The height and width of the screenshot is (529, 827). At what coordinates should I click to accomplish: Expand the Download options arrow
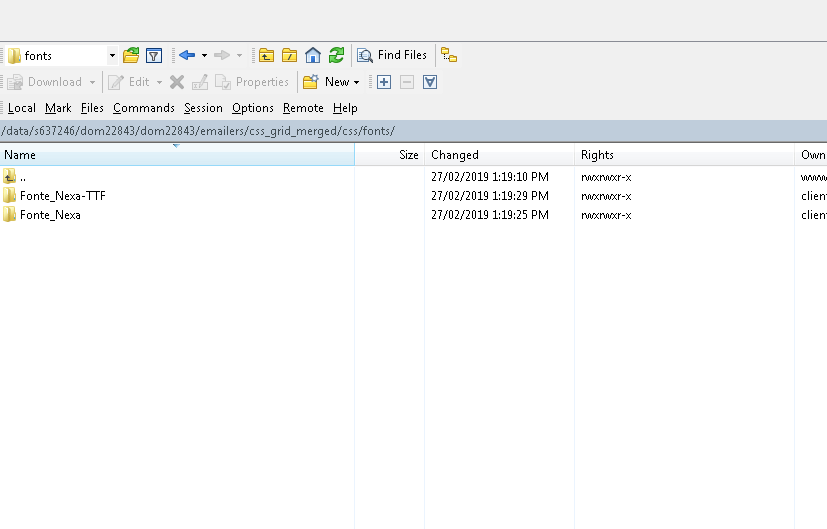coord(92,82)
